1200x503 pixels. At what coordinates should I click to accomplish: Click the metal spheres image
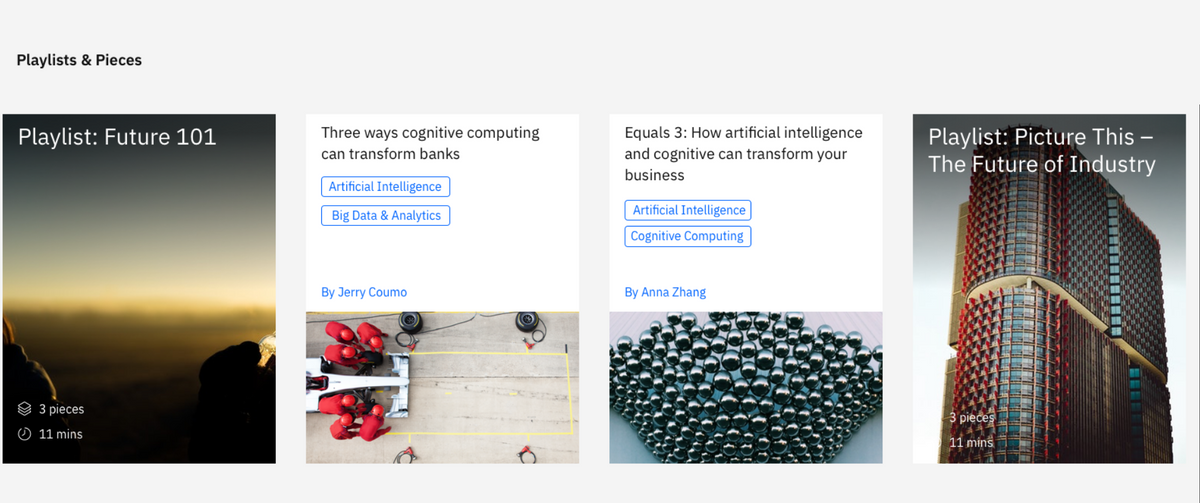point(745,387)
